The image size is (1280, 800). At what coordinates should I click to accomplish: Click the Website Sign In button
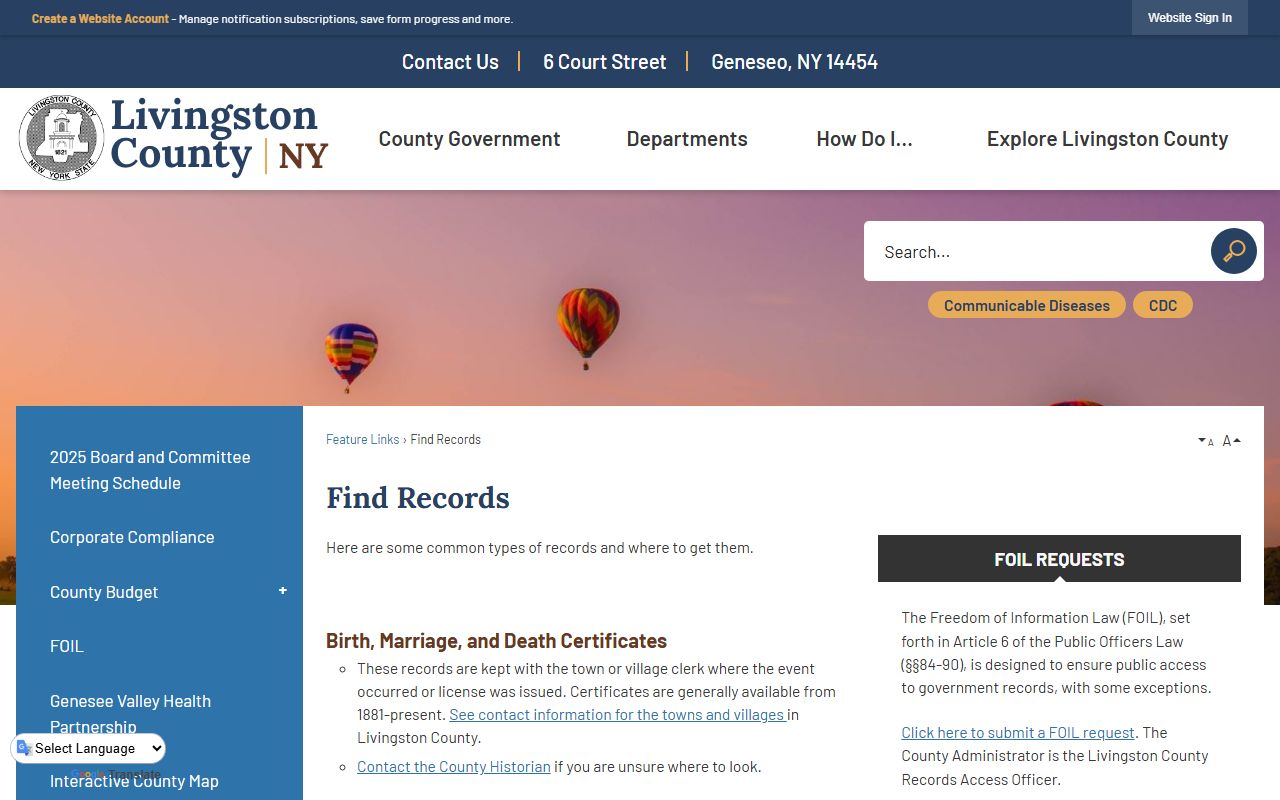[1189, 18]
